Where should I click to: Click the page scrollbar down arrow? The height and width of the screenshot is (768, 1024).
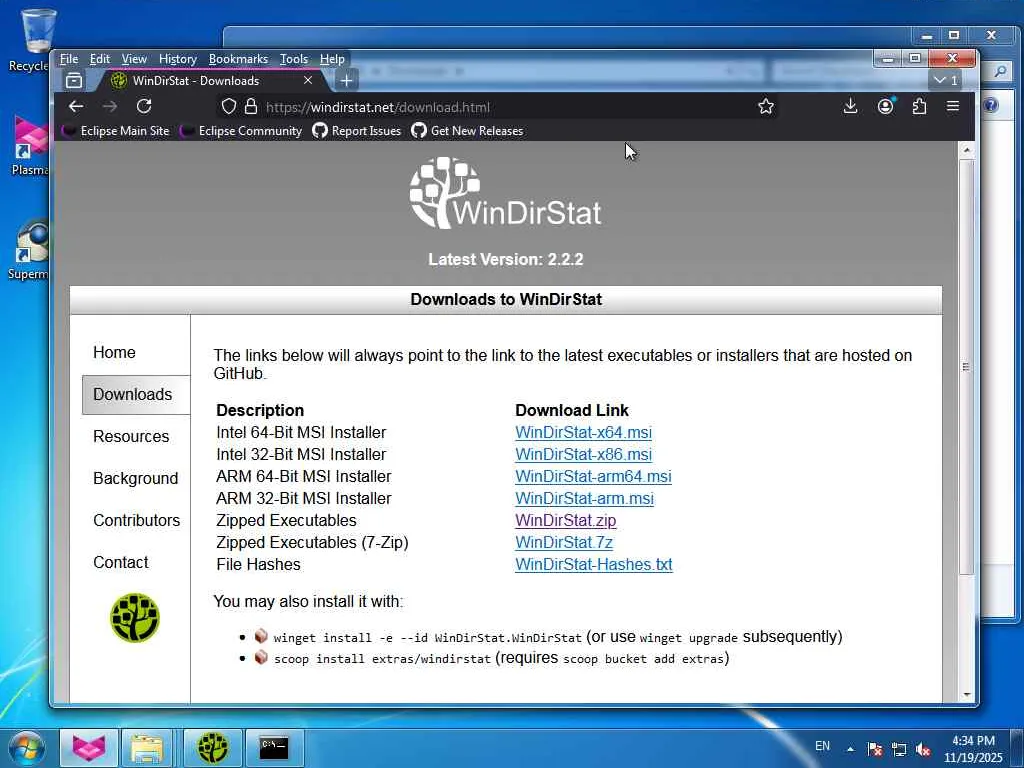tap(967, 695)
